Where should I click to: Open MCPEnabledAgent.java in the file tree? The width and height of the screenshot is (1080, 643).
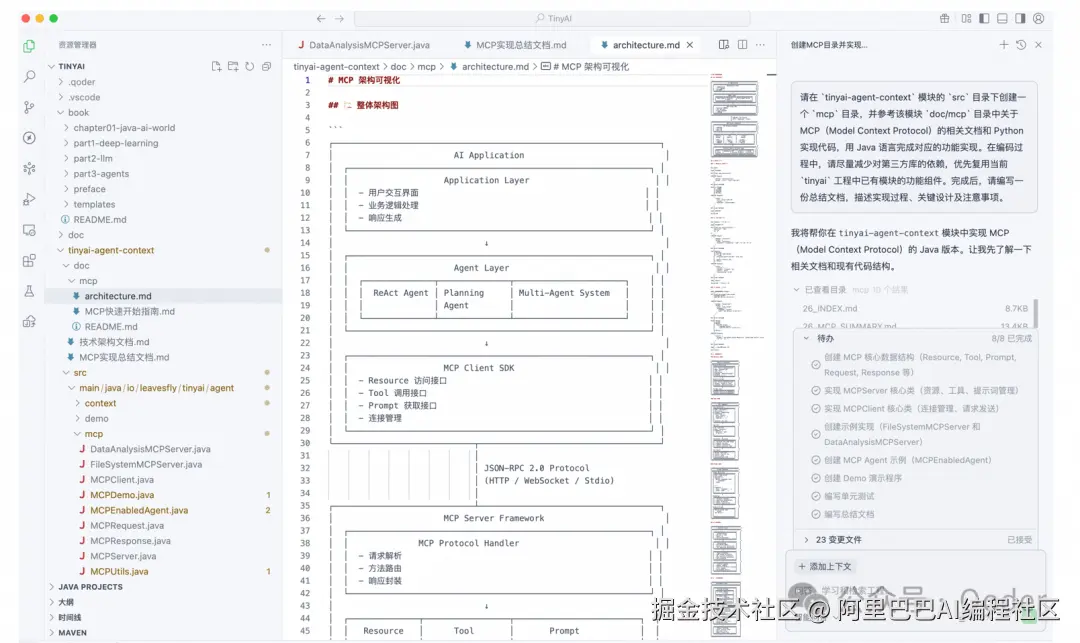(x=139, y=510)
